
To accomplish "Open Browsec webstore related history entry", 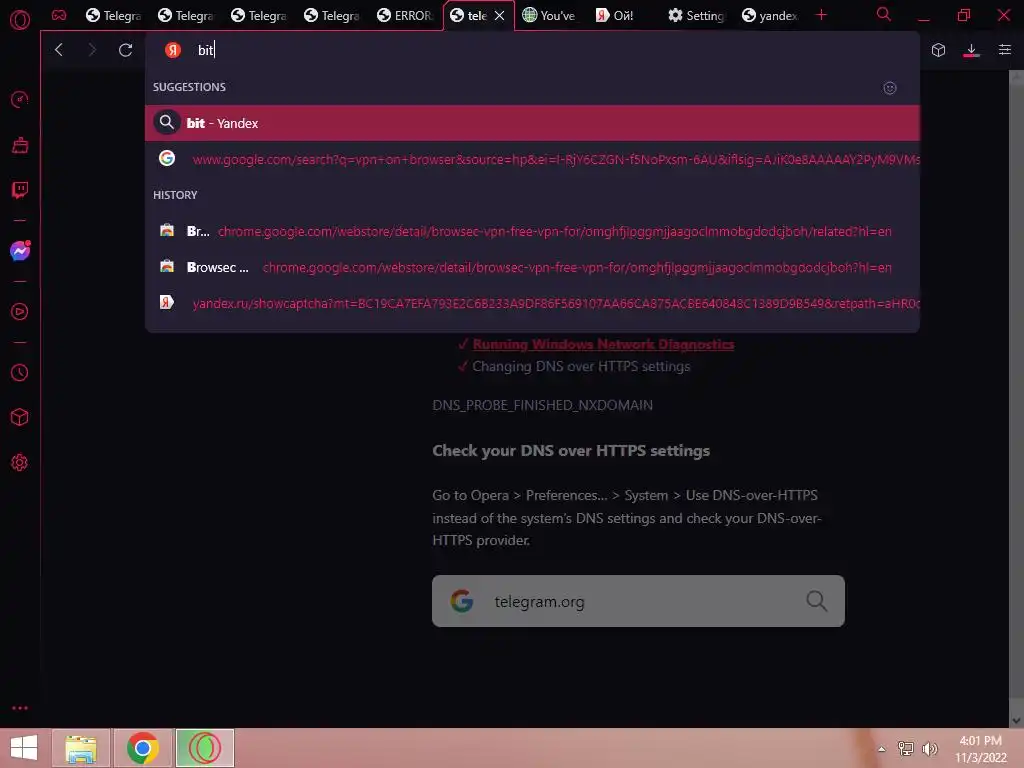I will tap(532, 231).
